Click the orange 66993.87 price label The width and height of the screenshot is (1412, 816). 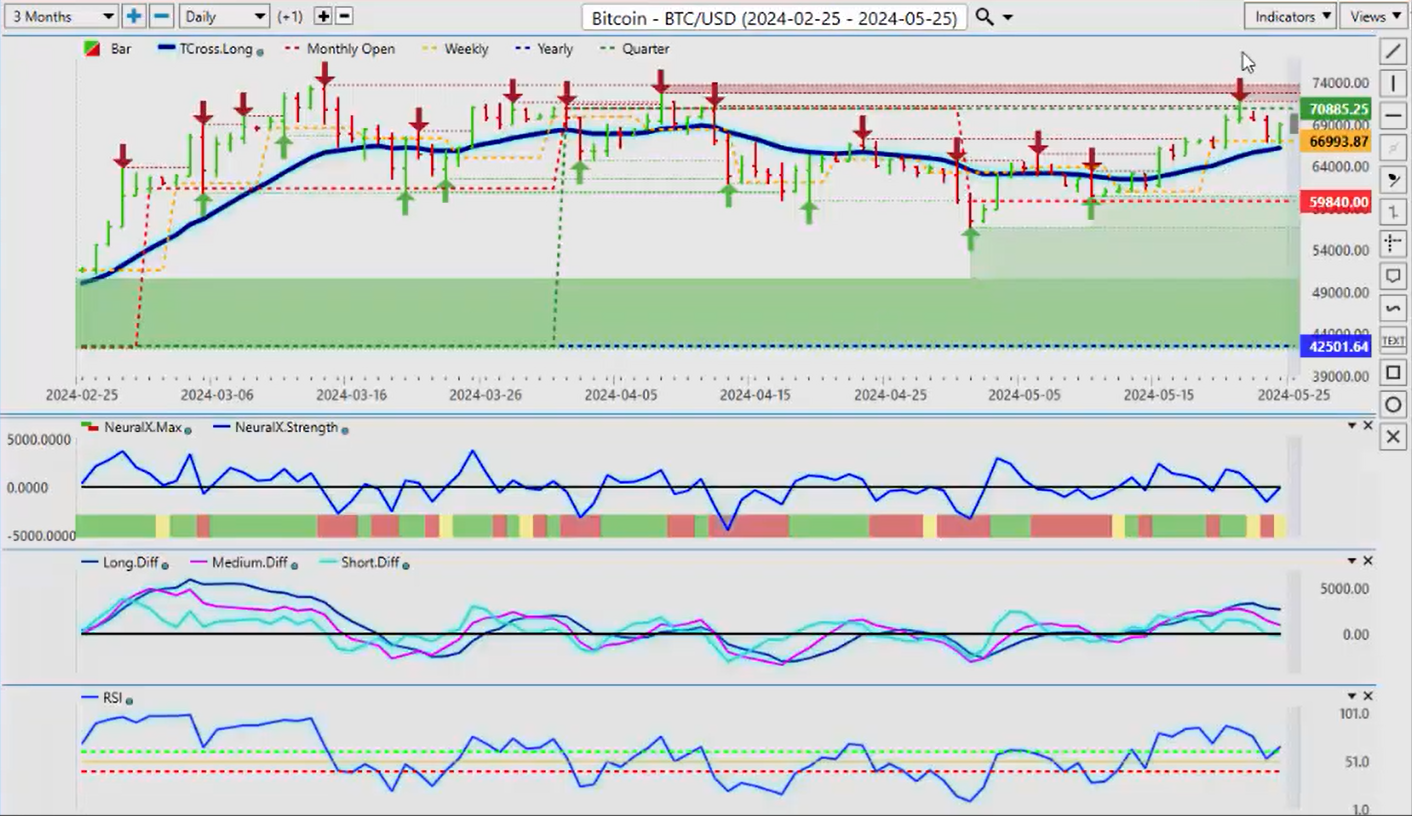tap(1335, 142)
